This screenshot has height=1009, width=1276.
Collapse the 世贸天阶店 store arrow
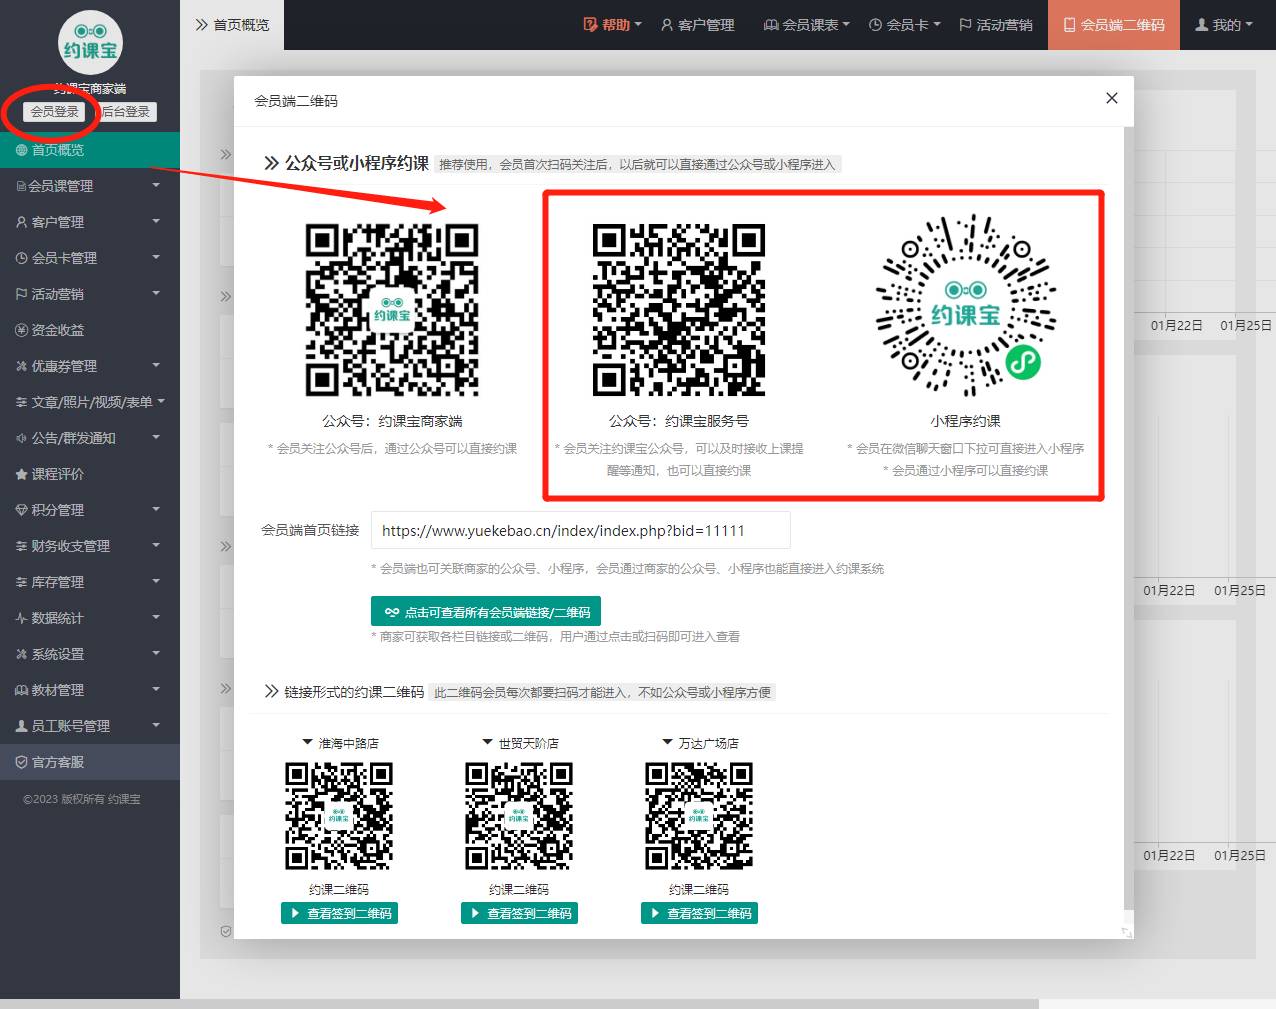[x=487, y=743]
